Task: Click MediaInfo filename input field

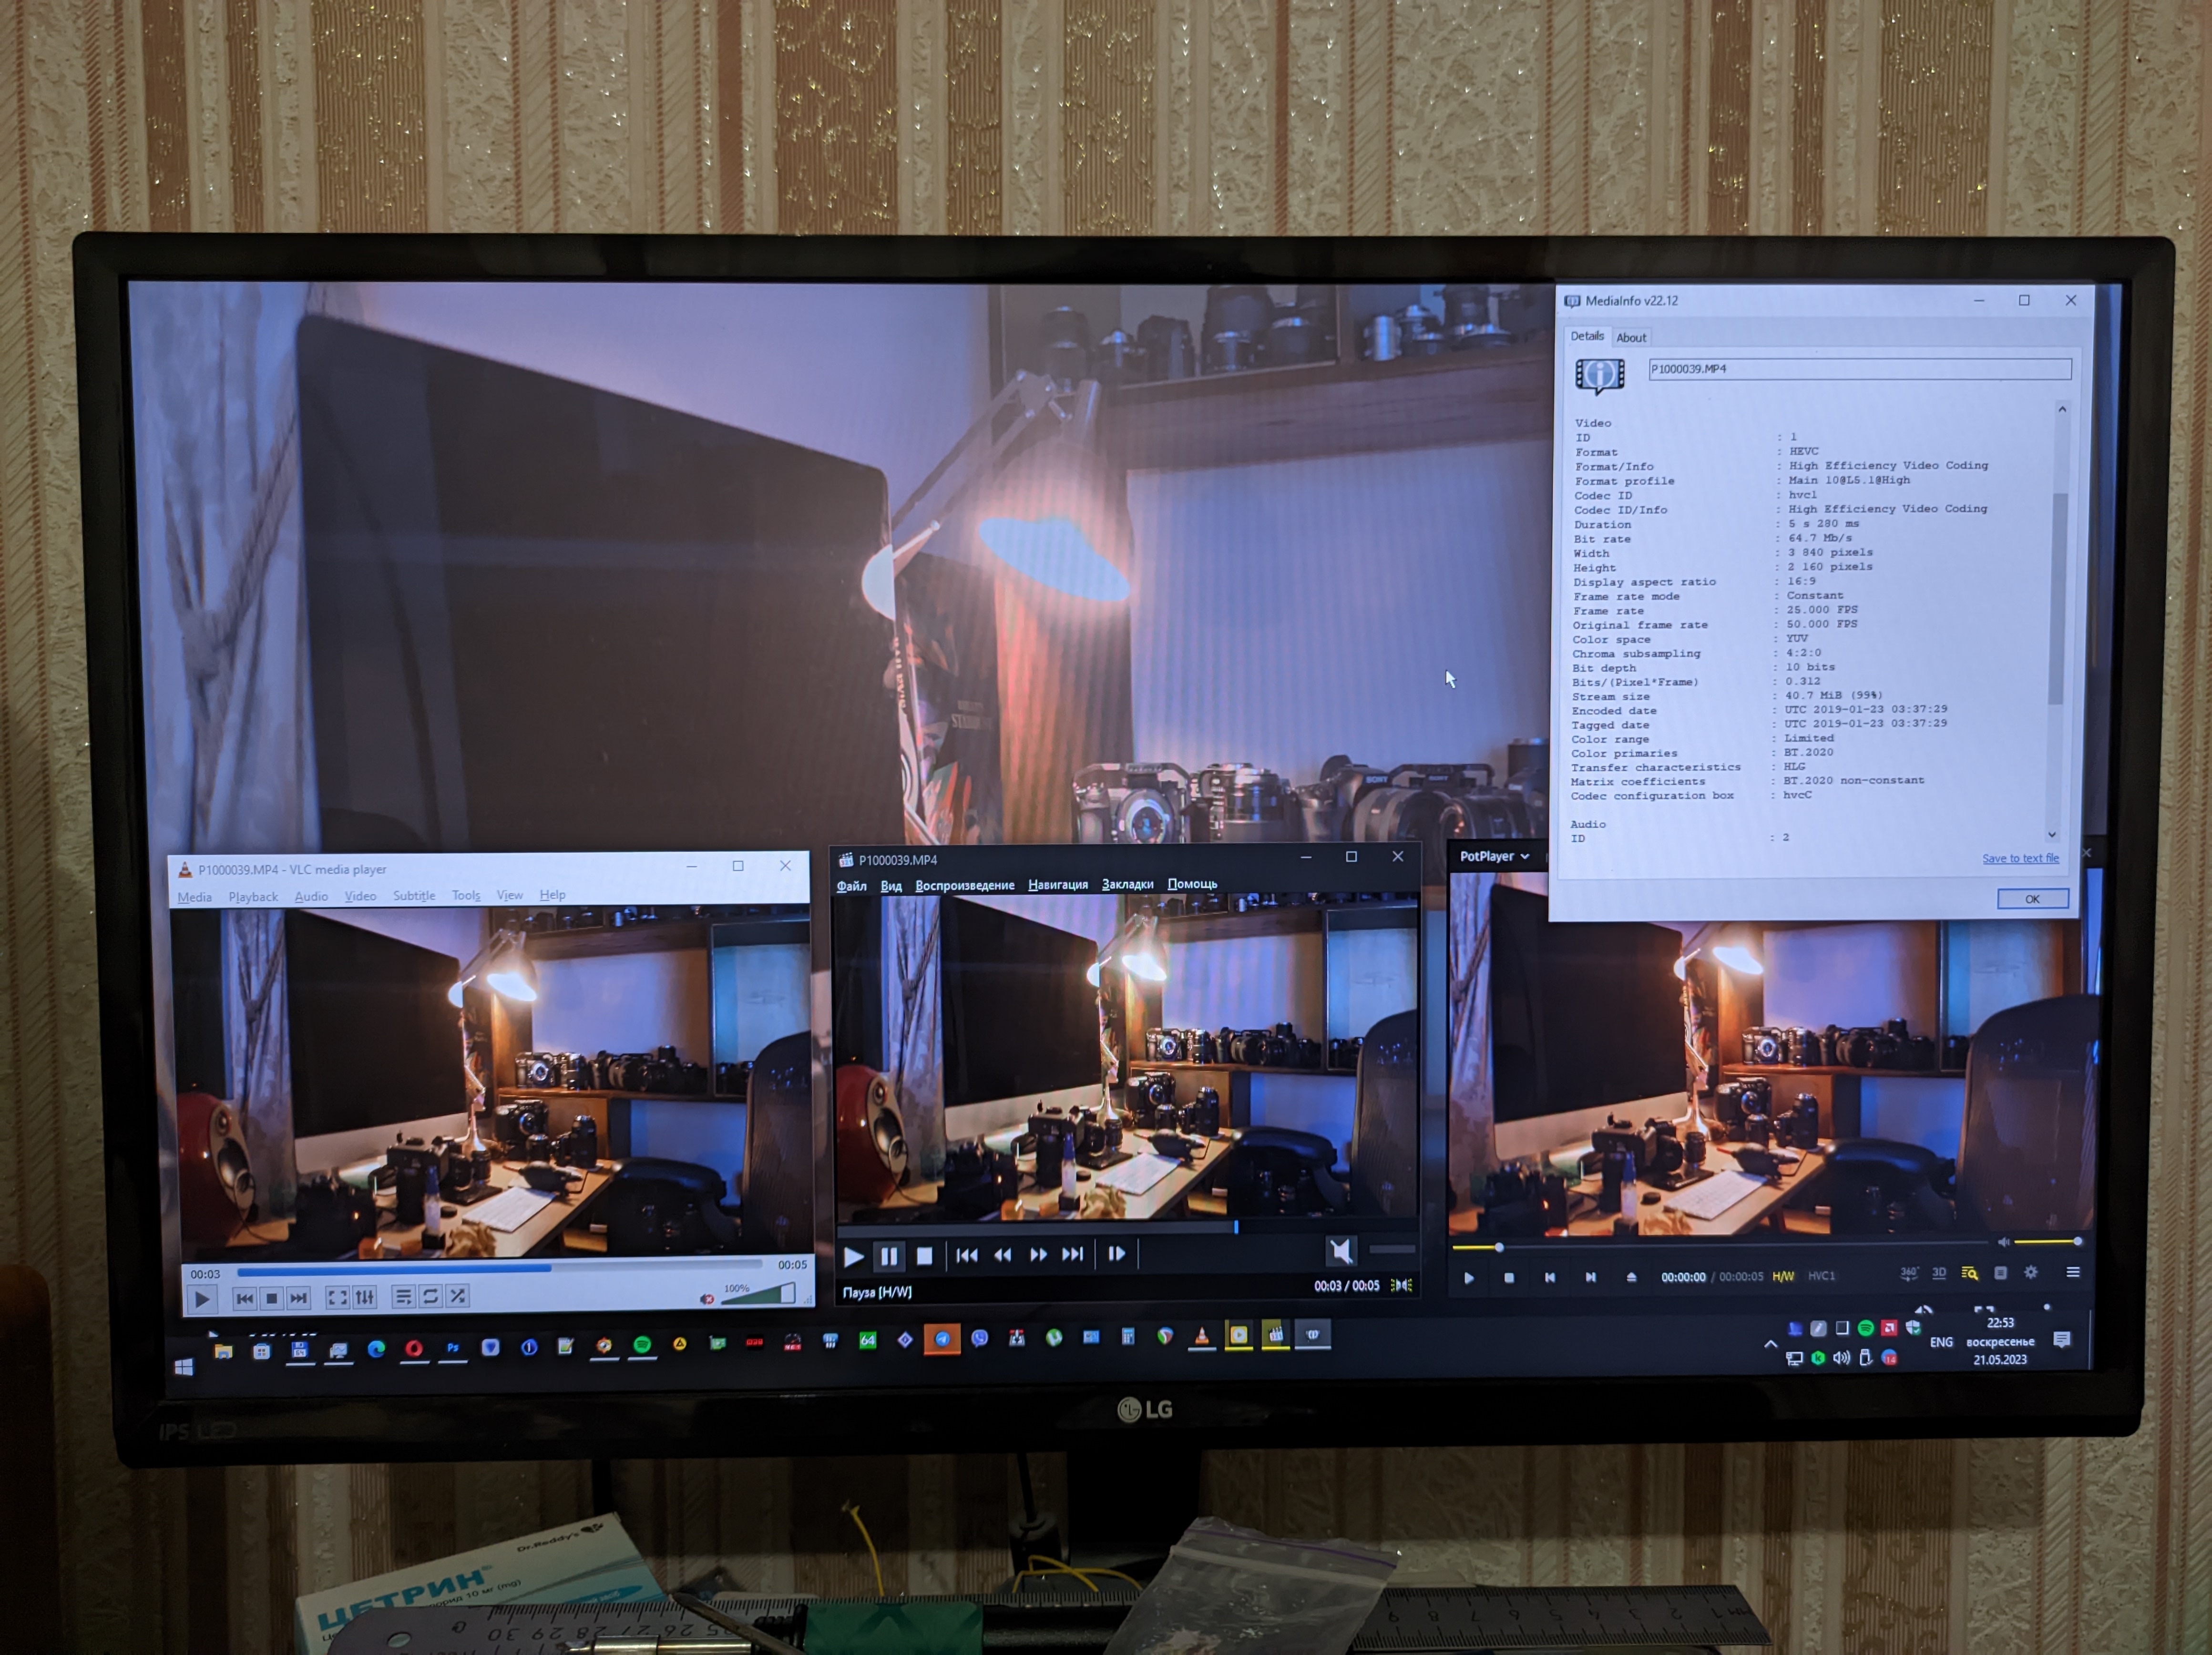Action: (x=1859, y=369)
